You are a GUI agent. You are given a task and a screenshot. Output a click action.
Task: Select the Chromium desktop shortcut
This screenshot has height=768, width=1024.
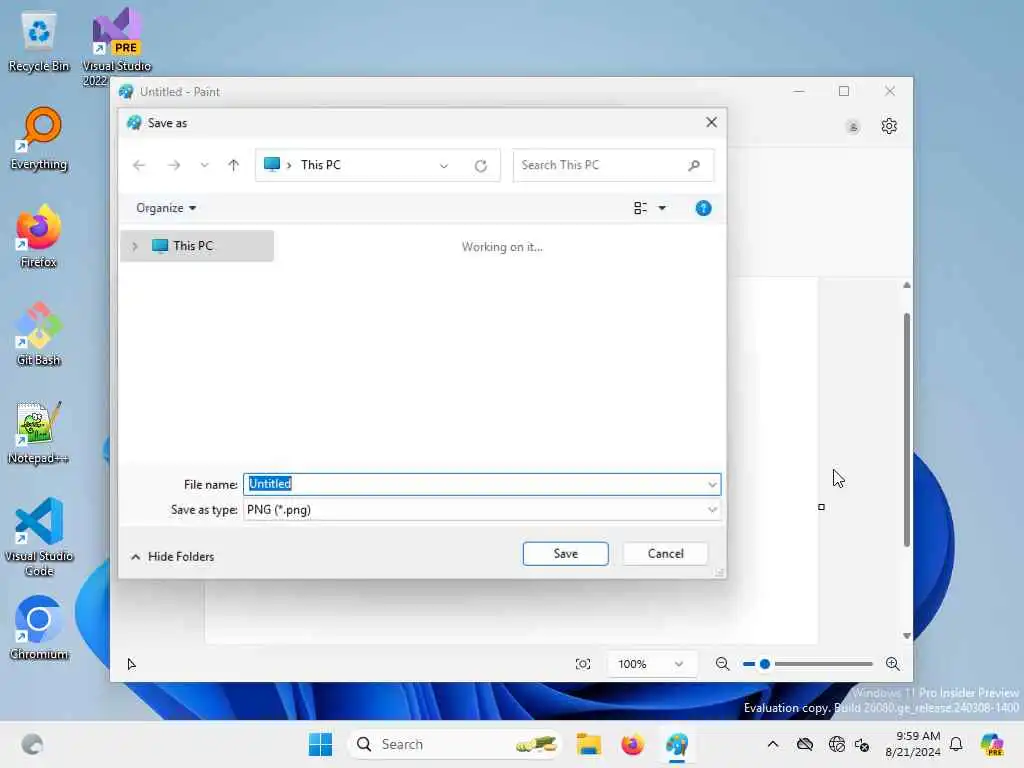click(x=39, y=628)
